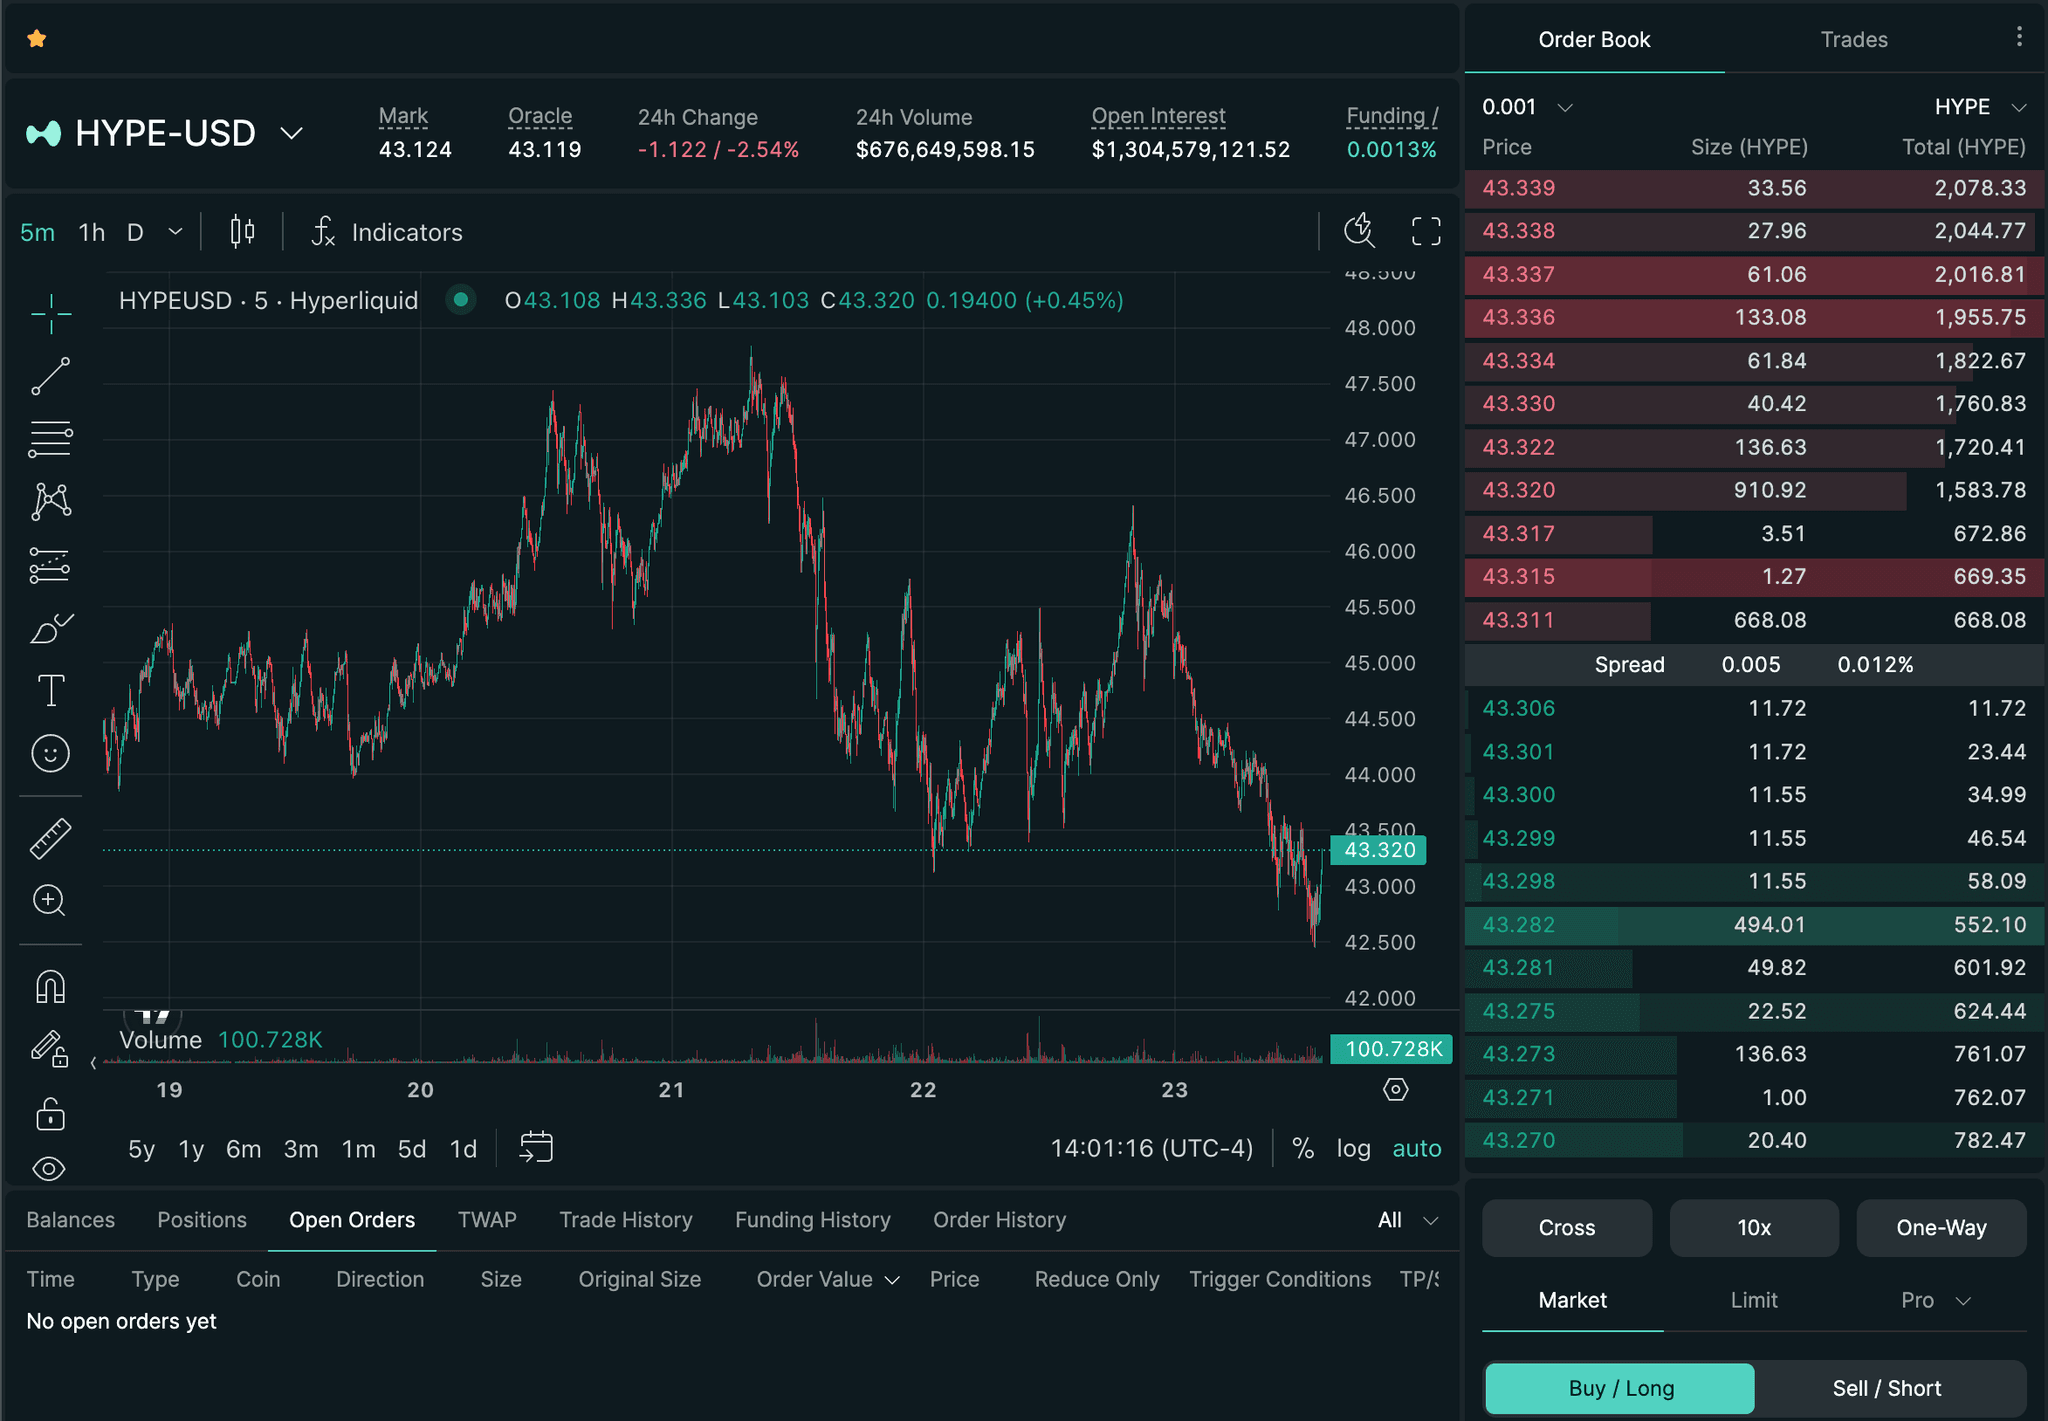Open the HYPE-USD pair dropdown
The image size is (2048, 1421).
(x=291, y=133)
